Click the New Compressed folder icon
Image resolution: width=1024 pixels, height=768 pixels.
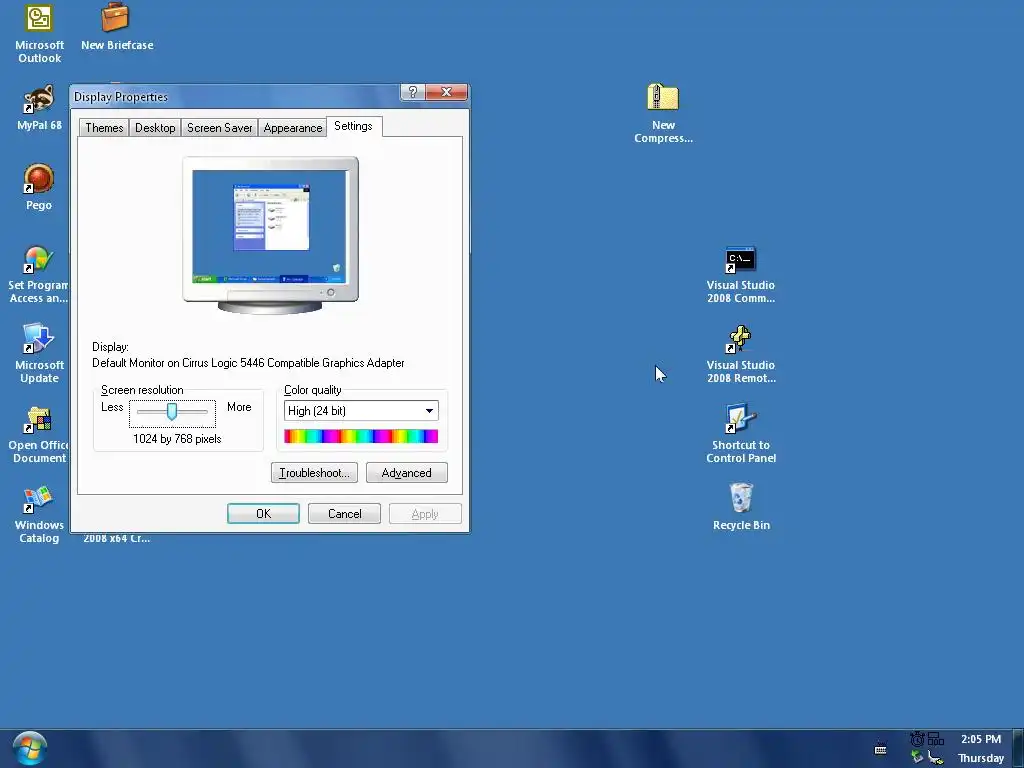coord(663,113)
